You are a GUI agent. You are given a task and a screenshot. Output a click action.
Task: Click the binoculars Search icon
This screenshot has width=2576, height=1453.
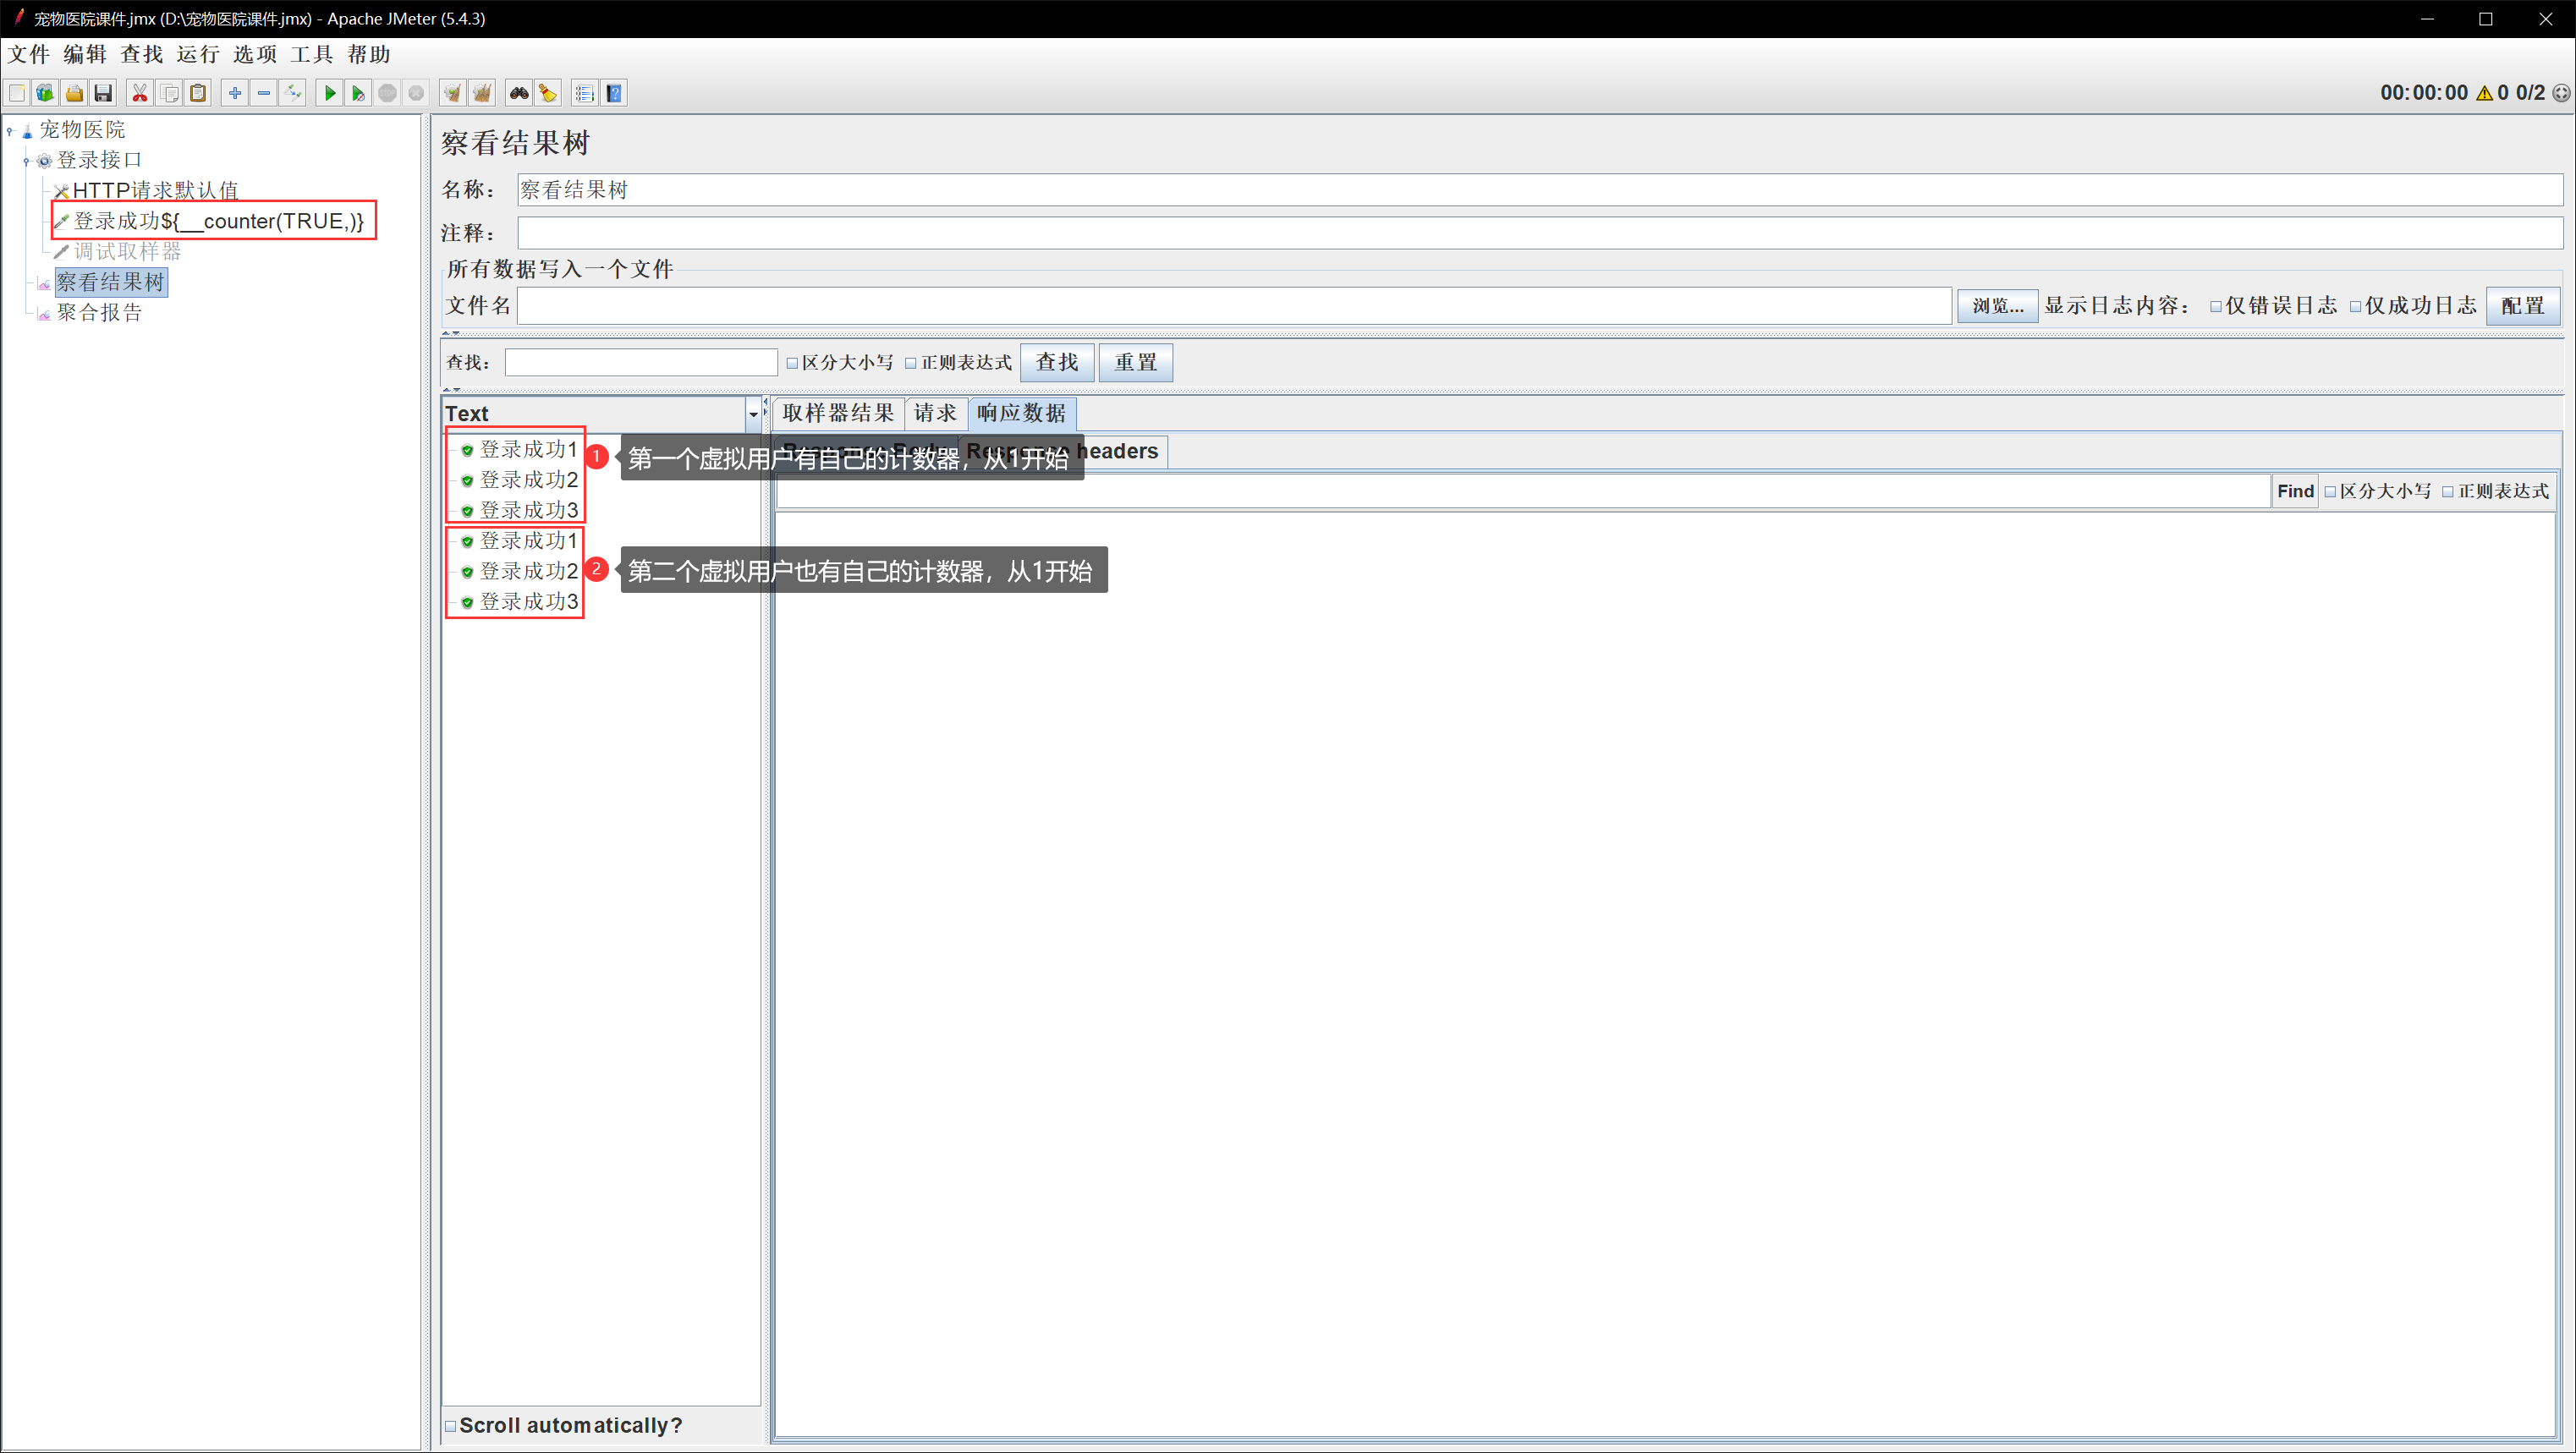click(518, 93)
